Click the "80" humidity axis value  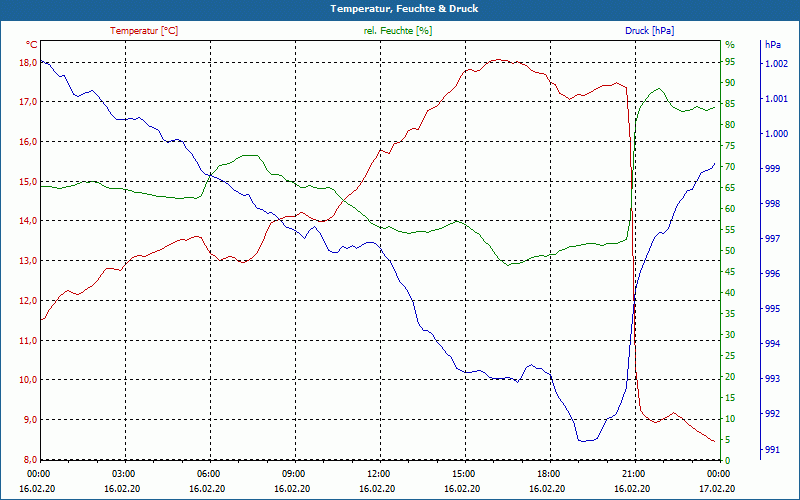click(x=730, y=124)
